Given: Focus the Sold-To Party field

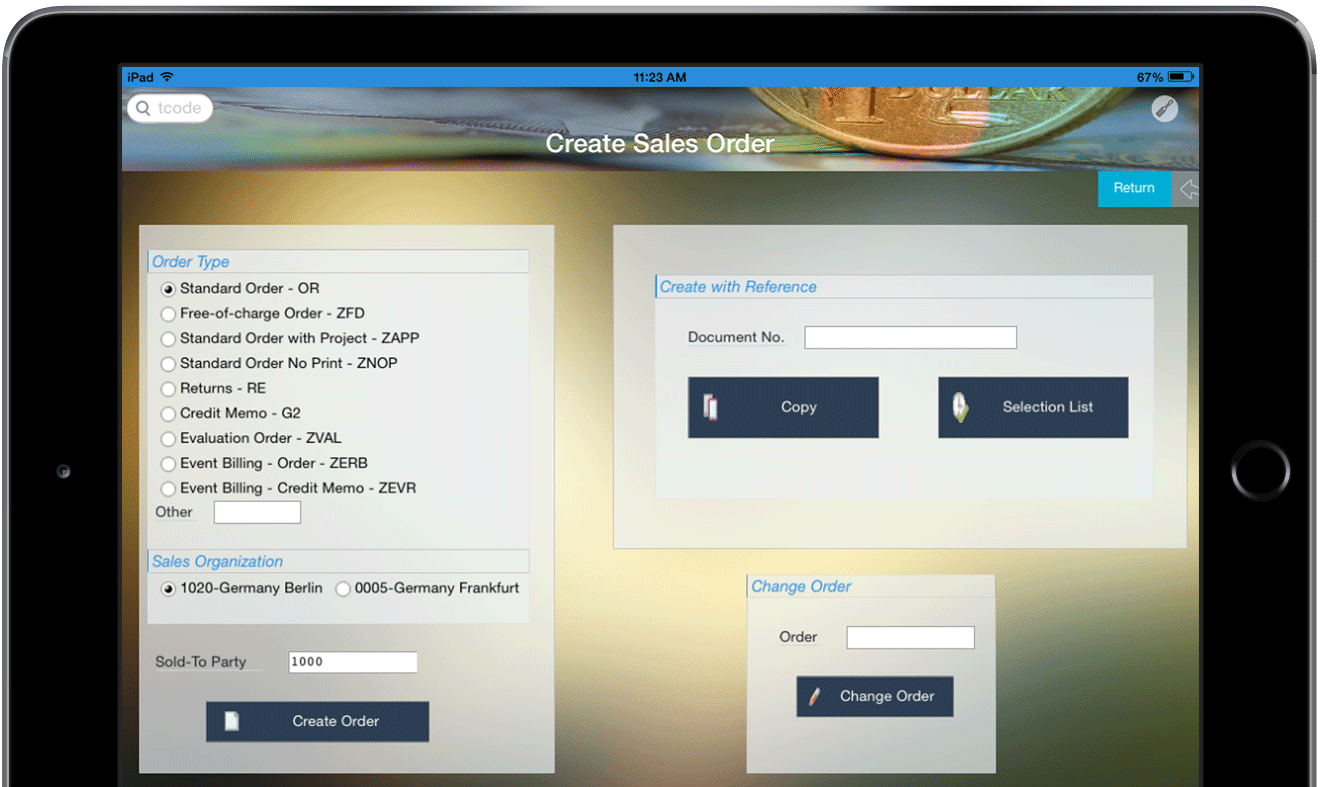Looking at the screenshot, I should click(x=352, y=662).
